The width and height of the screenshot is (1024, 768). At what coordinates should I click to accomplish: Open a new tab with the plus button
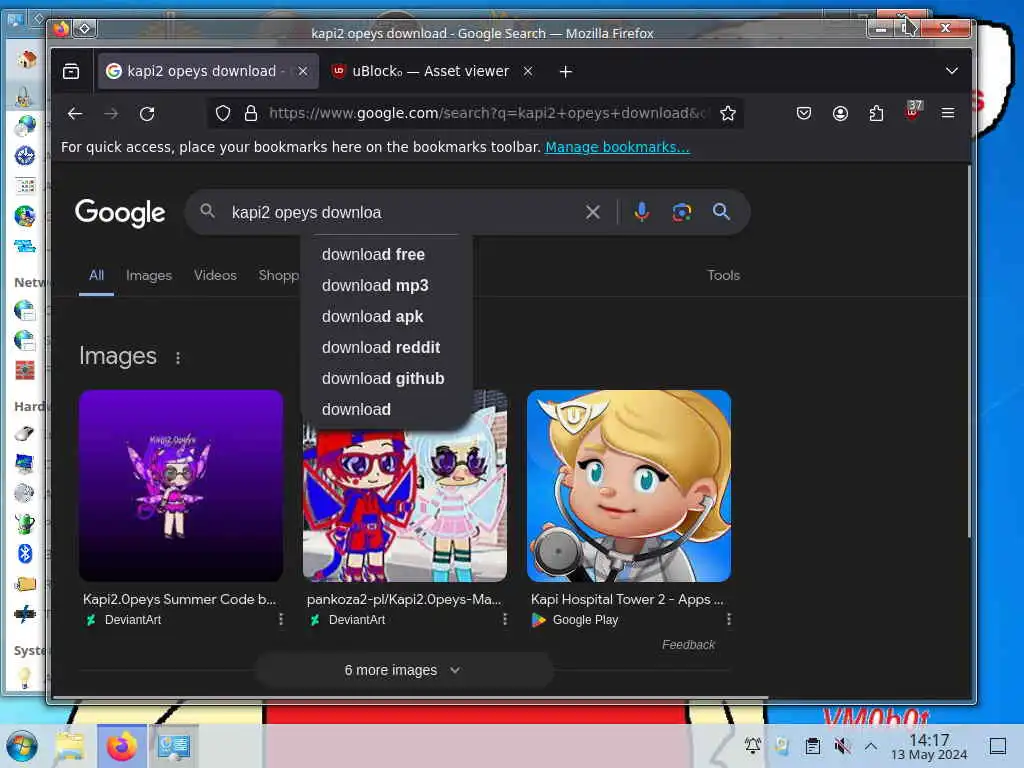coord(566,72)
